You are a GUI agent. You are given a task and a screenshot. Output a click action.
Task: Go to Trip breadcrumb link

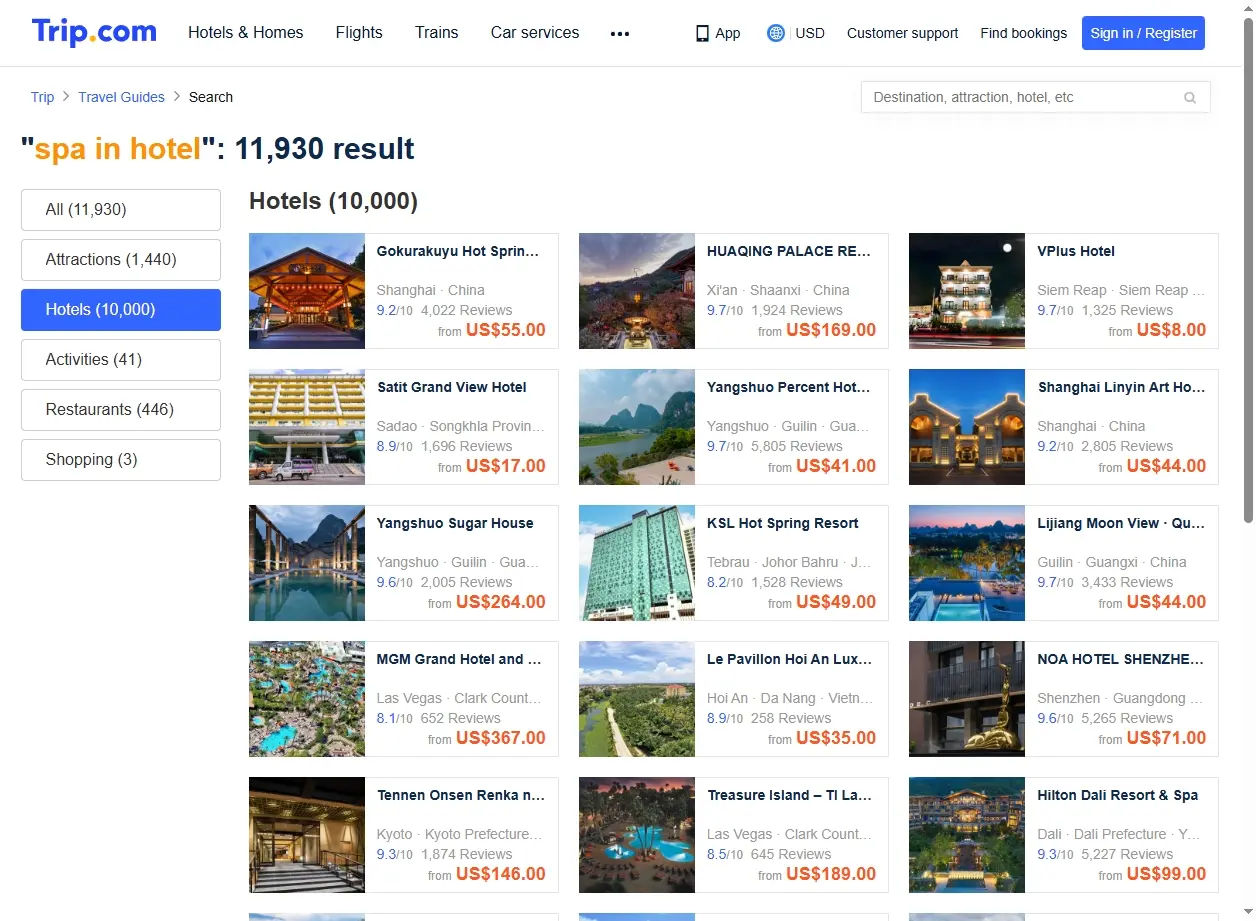[x=42, y=97]
